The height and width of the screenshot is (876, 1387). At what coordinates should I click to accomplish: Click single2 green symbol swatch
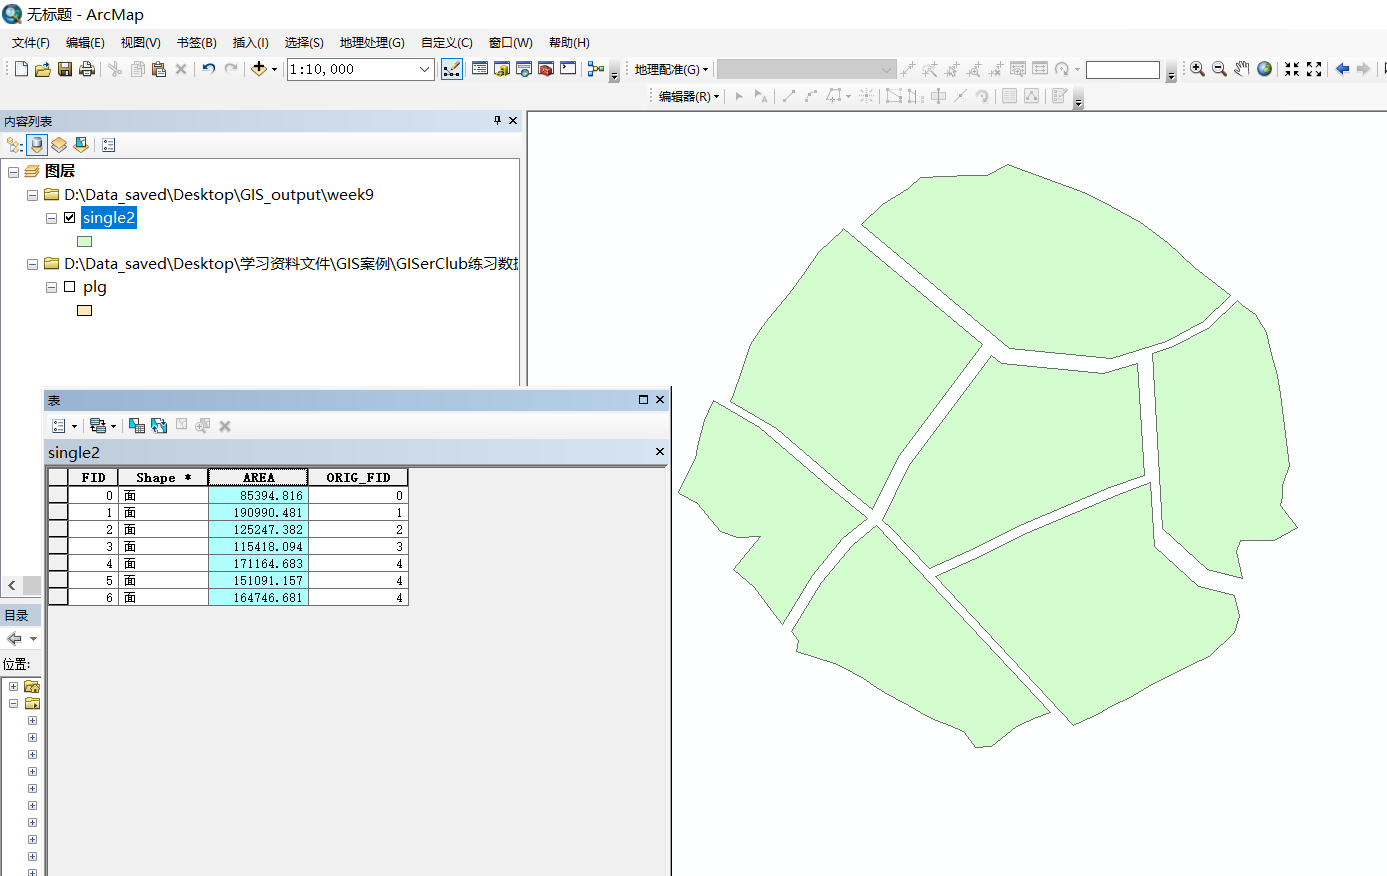84,241
